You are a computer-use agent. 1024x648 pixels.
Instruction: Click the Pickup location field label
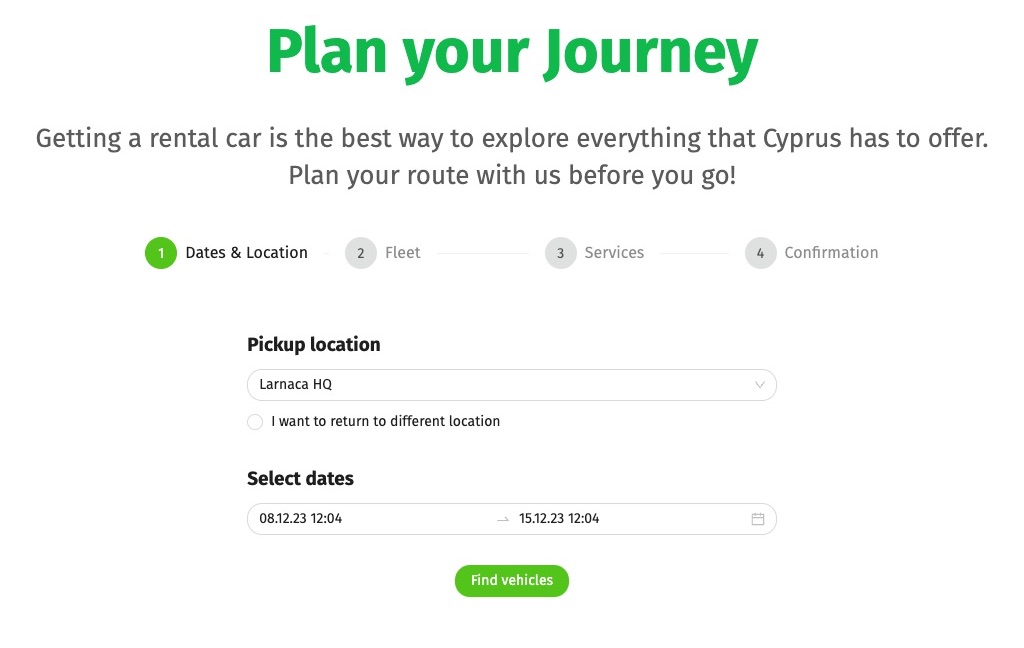(314, 344)
